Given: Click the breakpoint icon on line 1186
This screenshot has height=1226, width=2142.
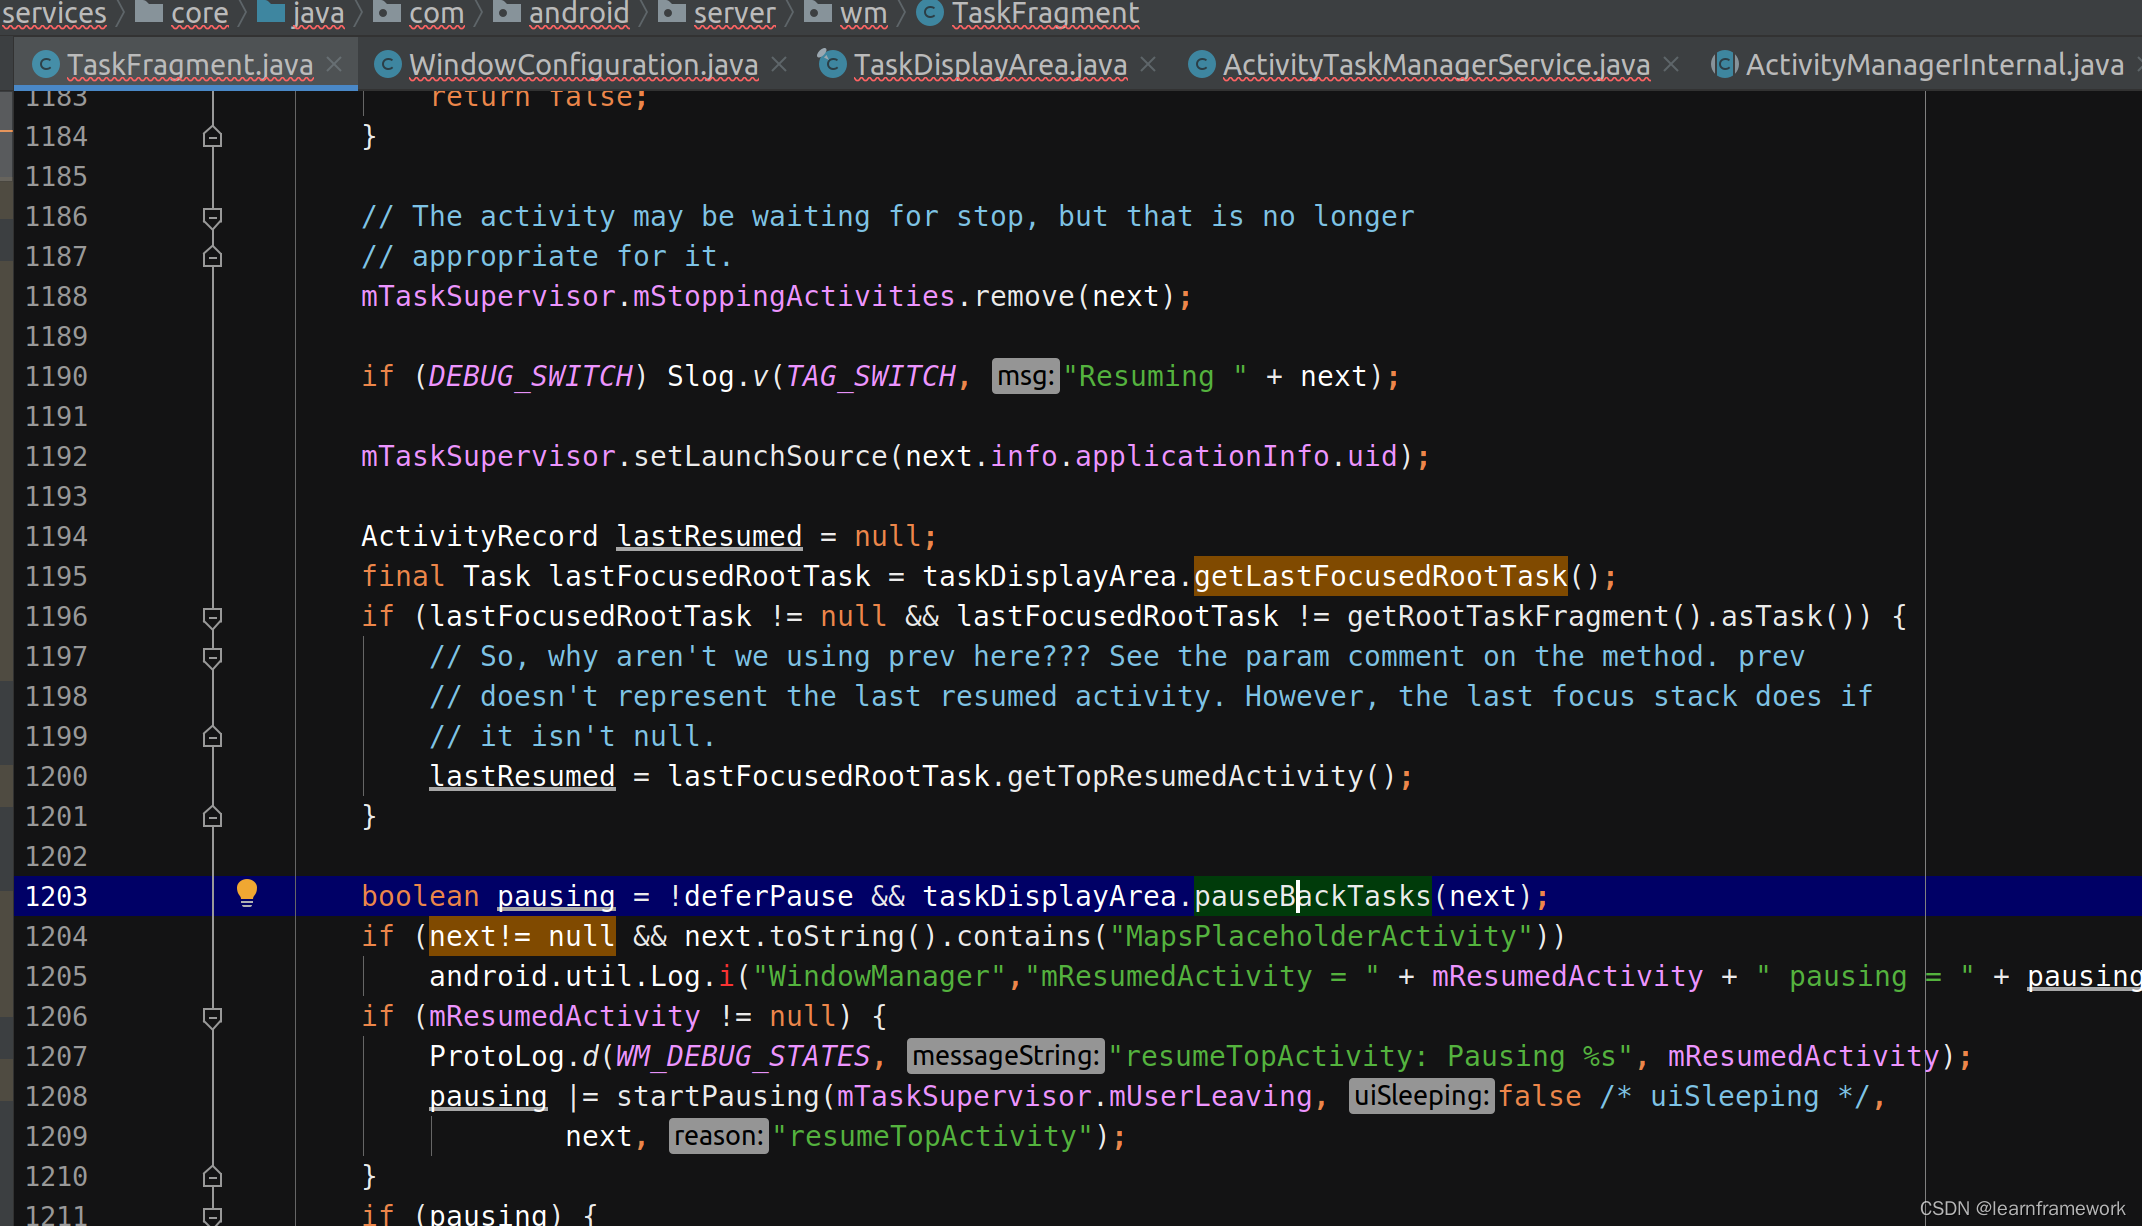Looking at the screenshot, I should [212, 216].
